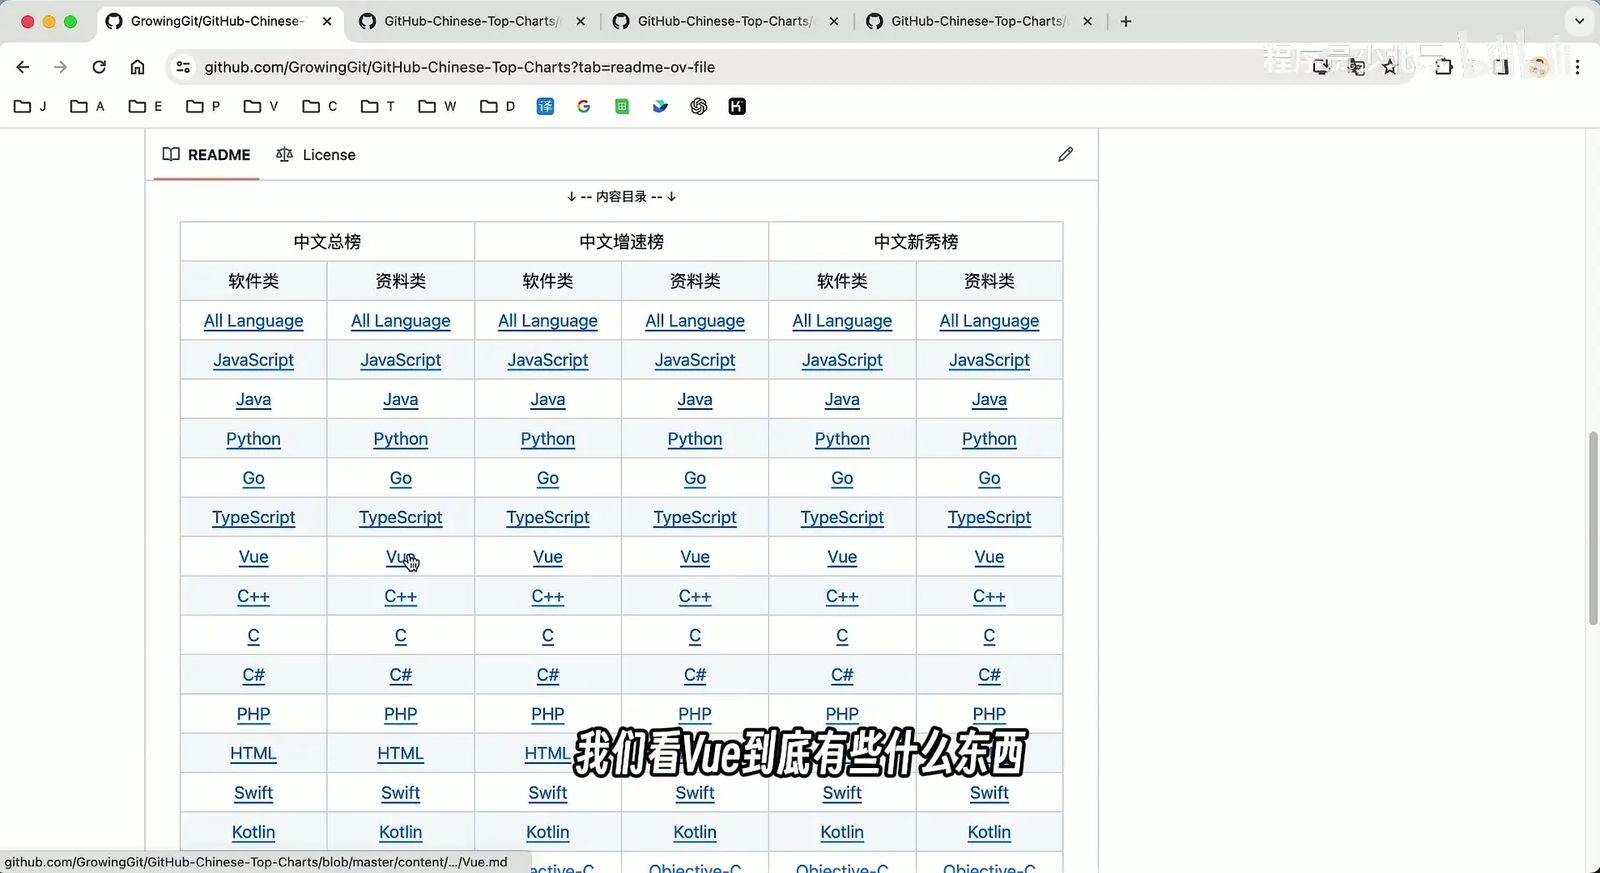Open TypeScript under 中文新秀榜 资料类
1600x873 pixels.
click(x=989, y=518)
